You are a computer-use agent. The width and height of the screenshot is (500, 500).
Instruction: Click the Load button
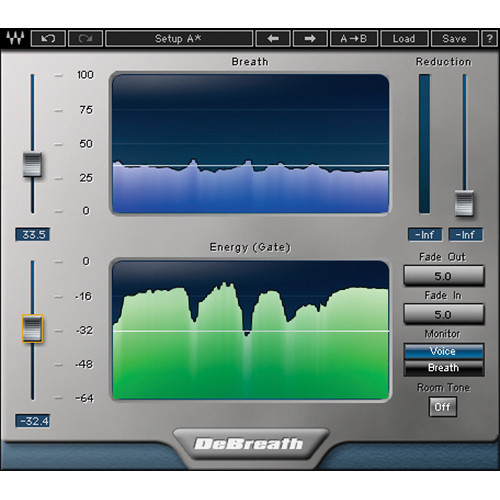coord(404,38)
